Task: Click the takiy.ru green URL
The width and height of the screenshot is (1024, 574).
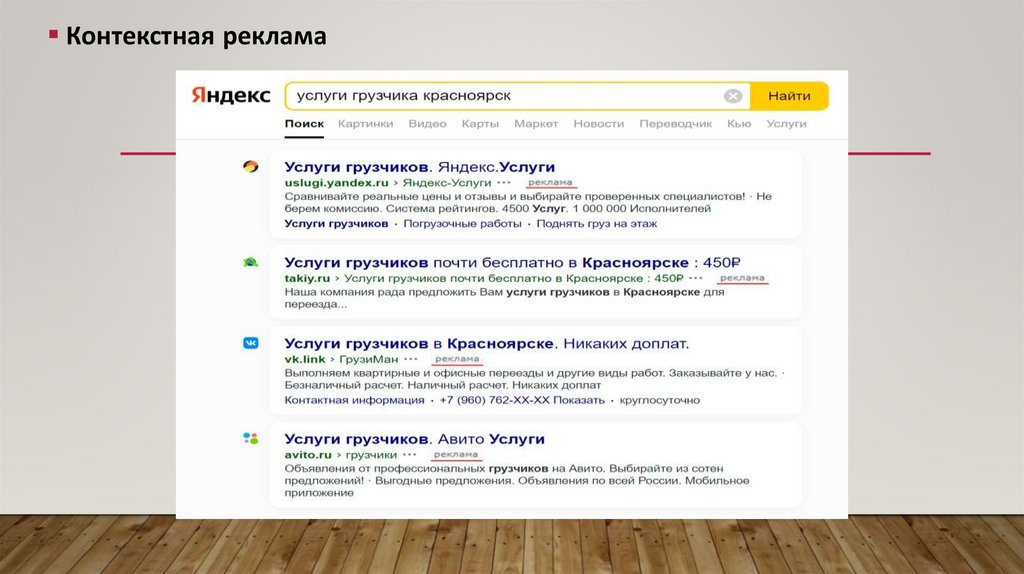Action: 307,278
